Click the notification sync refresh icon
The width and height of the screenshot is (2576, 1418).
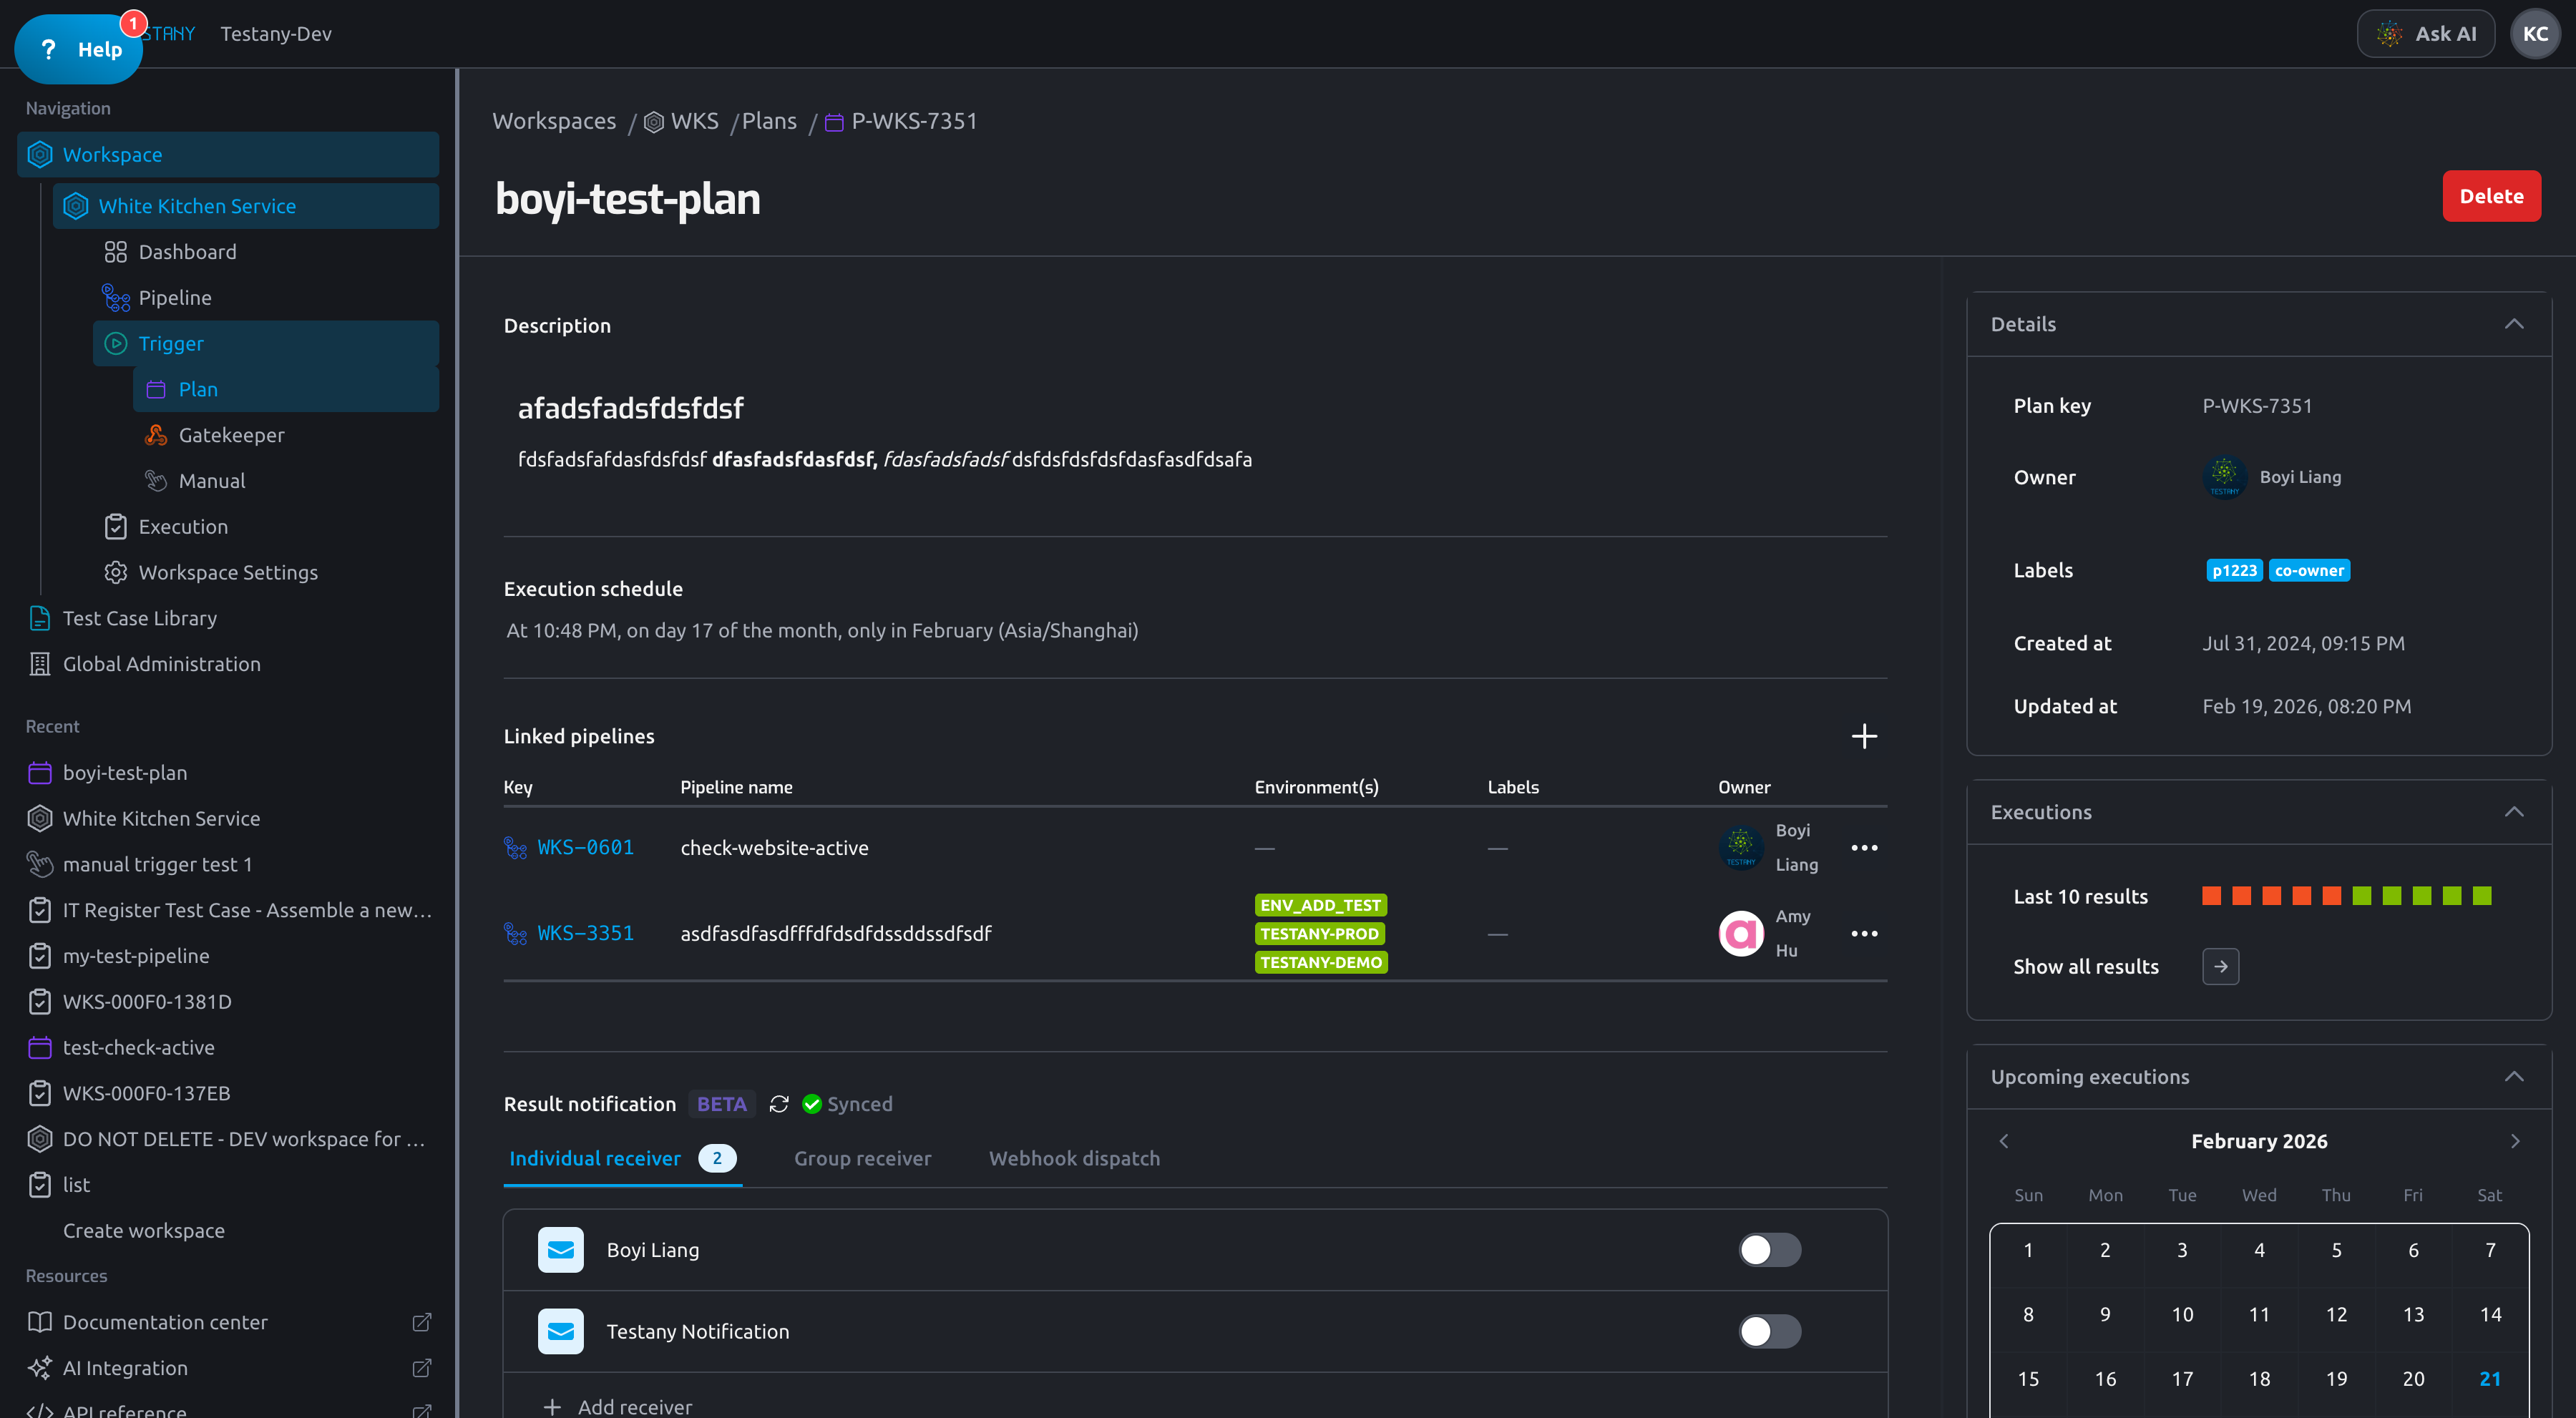coord(779,1104)
